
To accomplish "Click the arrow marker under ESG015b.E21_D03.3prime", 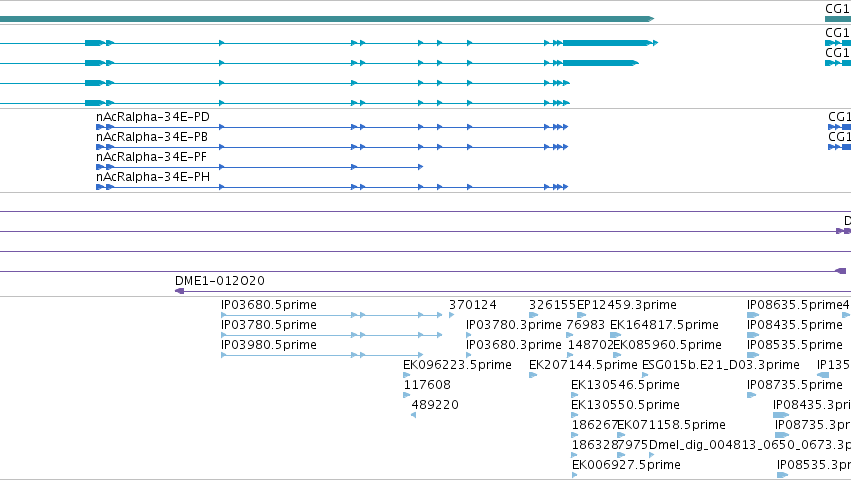I will 645,375.
